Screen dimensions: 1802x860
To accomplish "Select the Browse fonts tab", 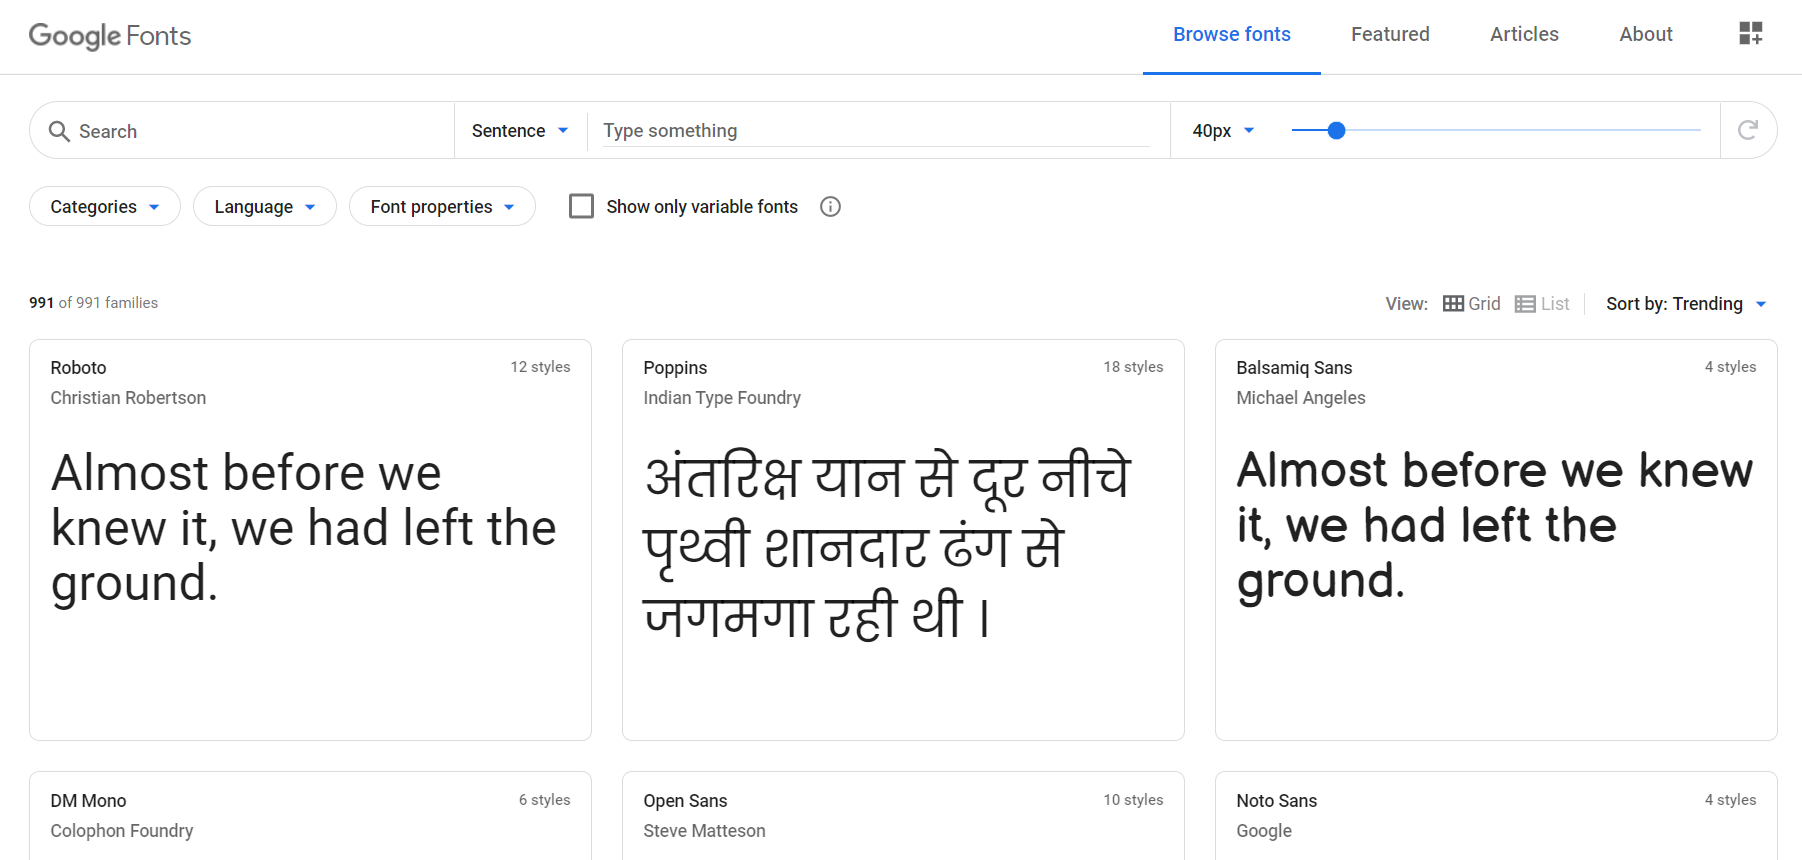I will click(x=1232, y=35).
